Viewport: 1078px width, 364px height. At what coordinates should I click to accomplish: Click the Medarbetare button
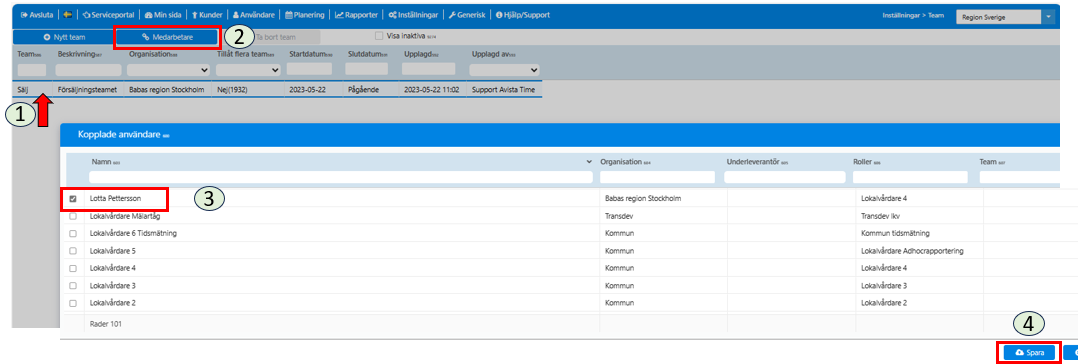(167, 37)
